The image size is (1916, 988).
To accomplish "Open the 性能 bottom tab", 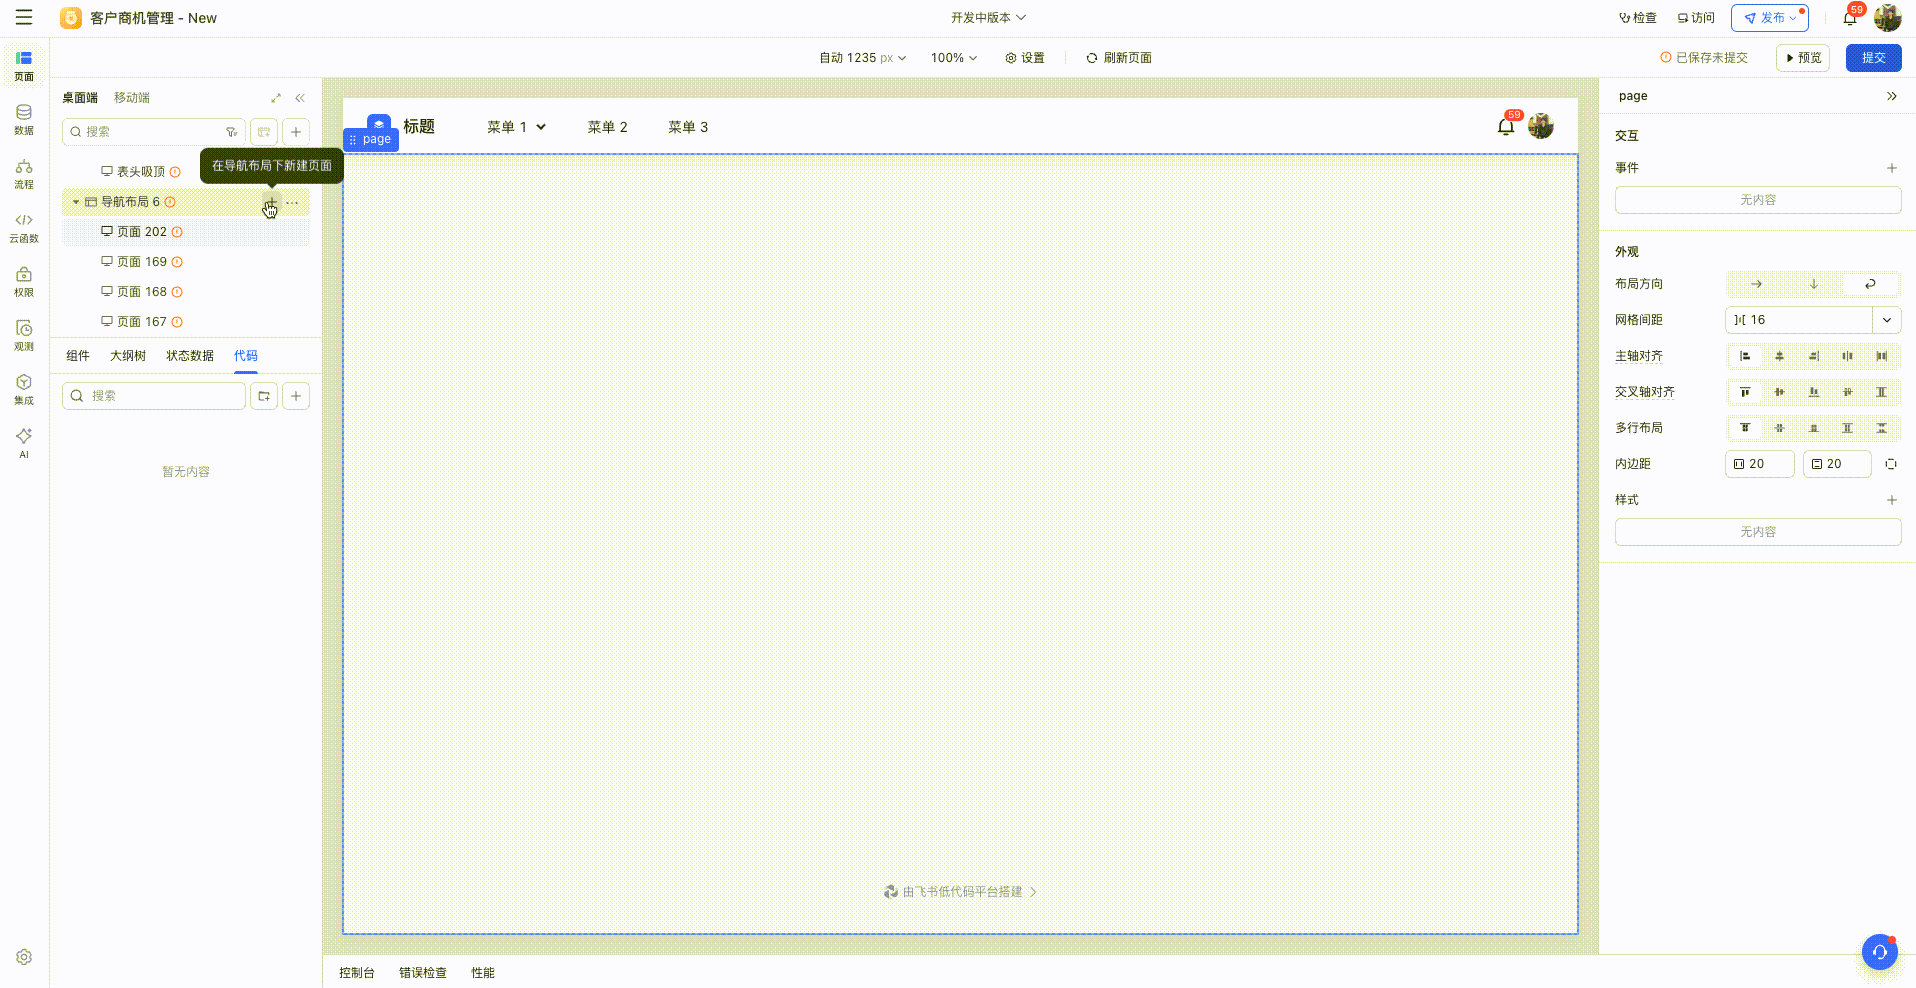I will pos(483,973).
